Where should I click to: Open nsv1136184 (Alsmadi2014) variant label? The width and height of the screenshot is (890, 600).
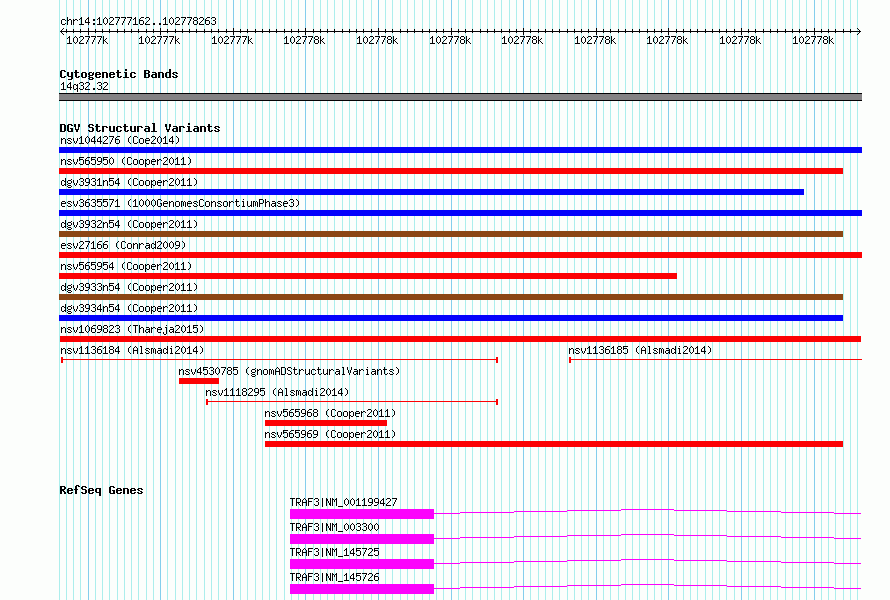coord(132,350)
